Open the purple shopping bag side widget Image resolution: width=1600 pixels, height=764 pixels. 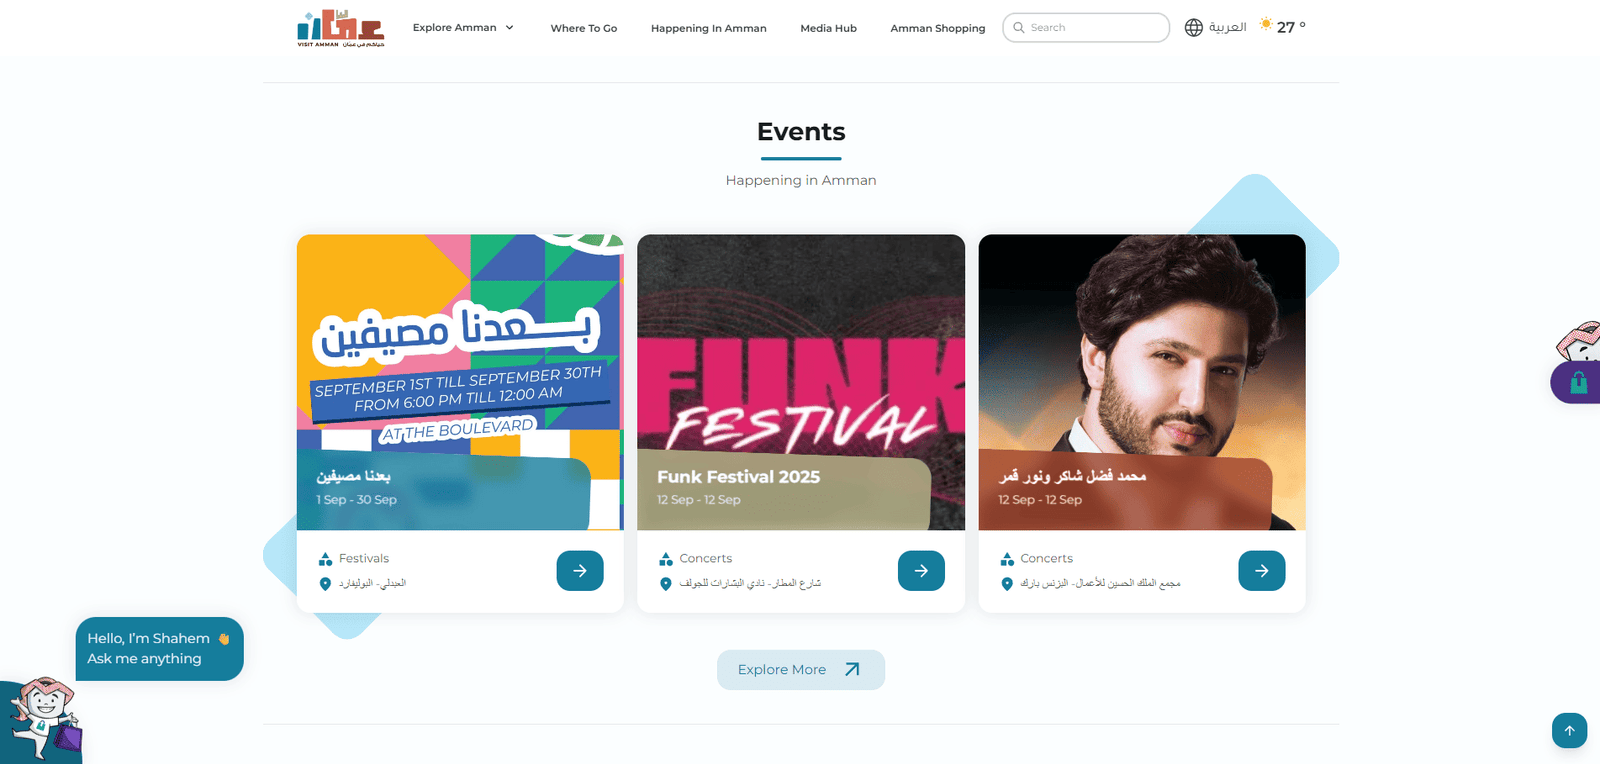coord(1577,382)
